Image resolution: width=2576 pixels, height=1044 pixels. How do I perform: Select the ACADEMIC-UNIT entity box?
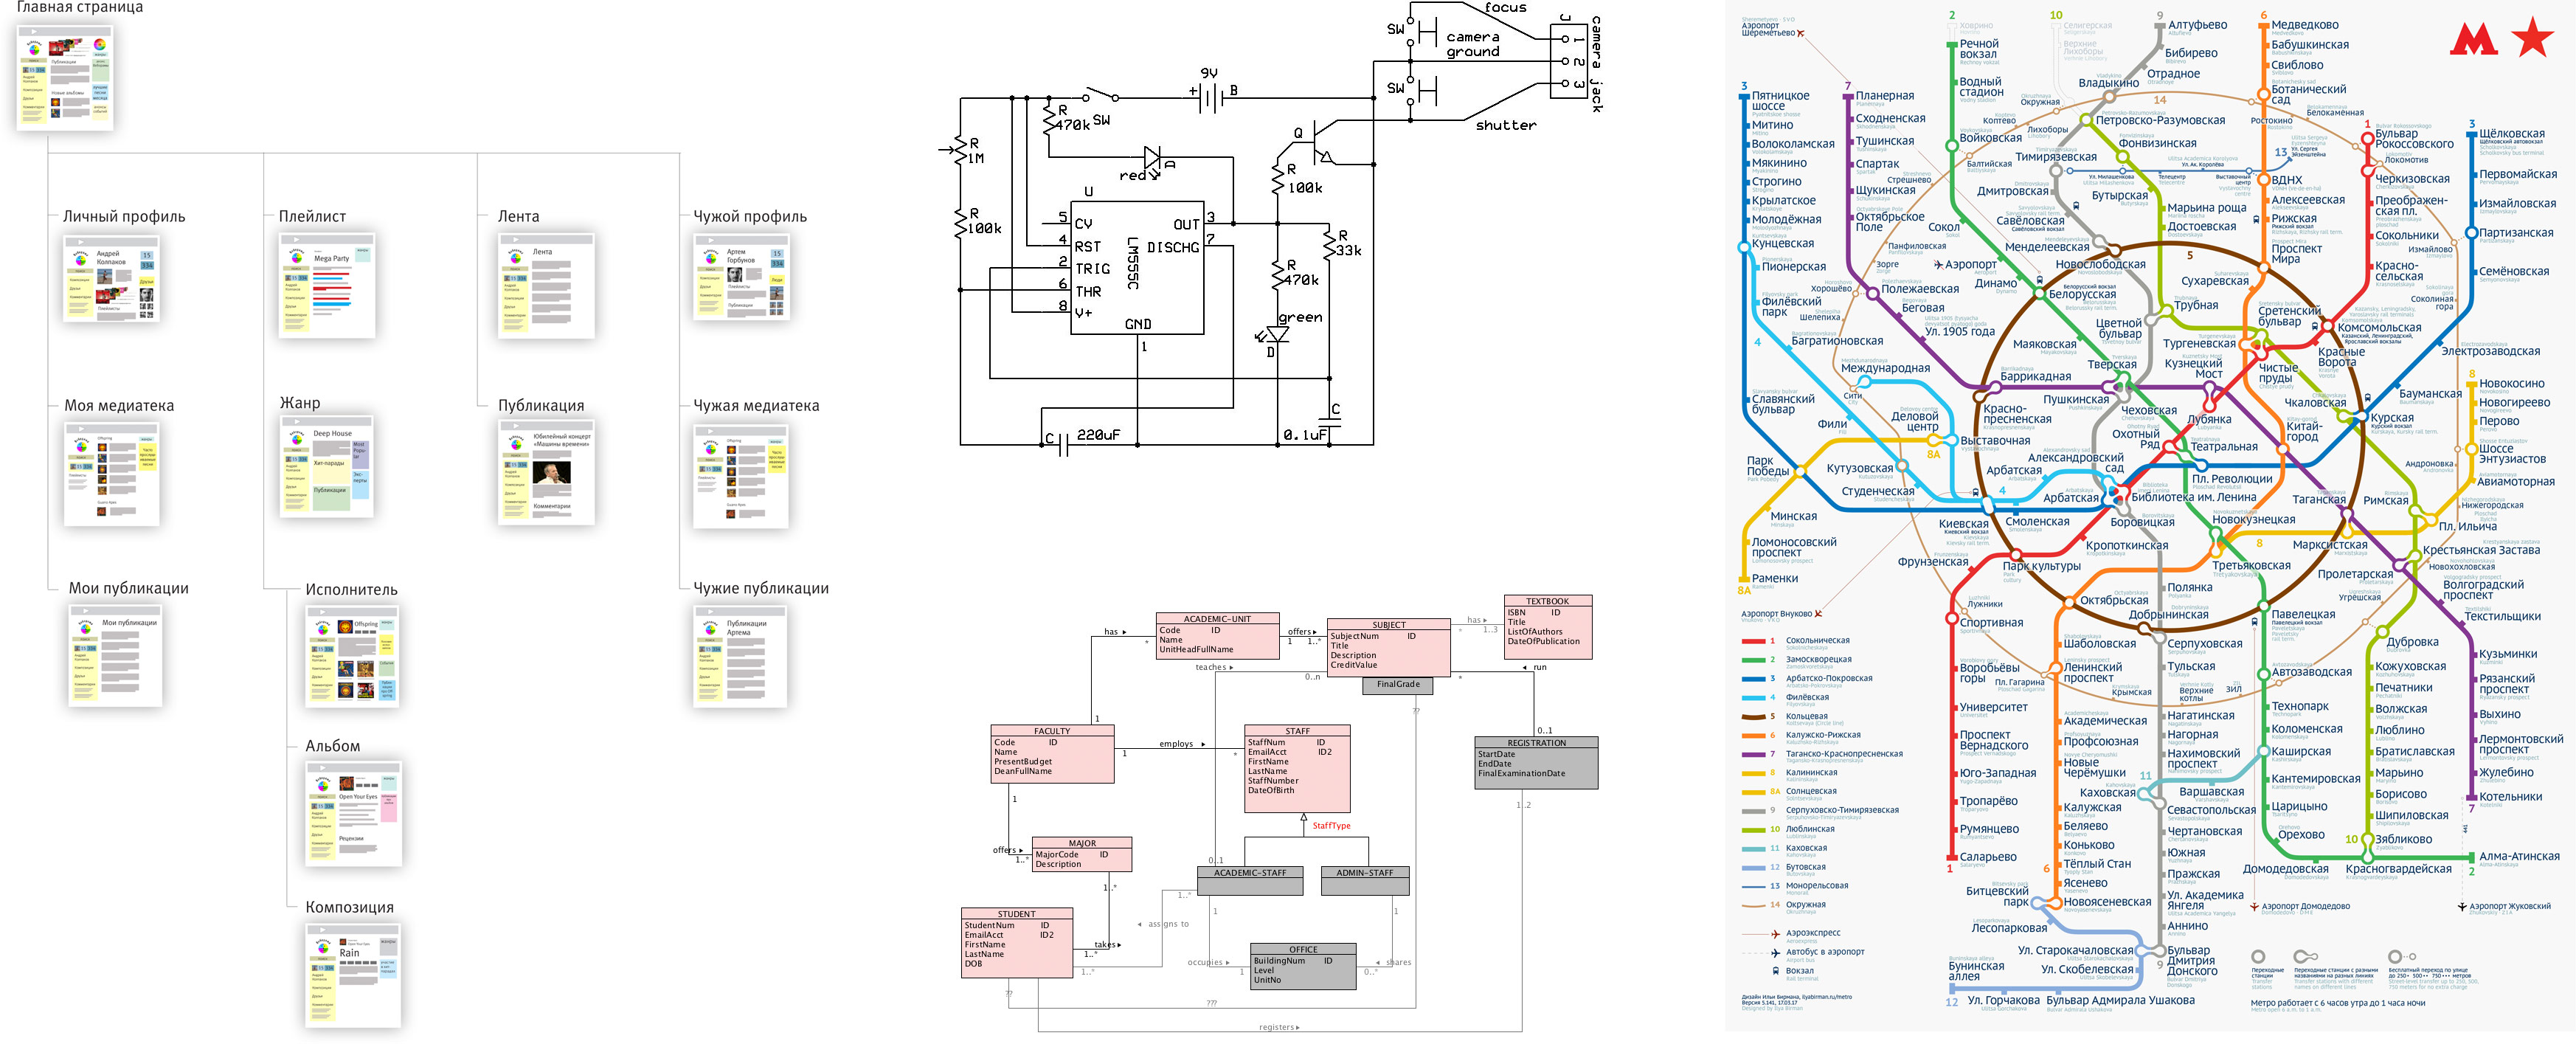click(1217, 636)
